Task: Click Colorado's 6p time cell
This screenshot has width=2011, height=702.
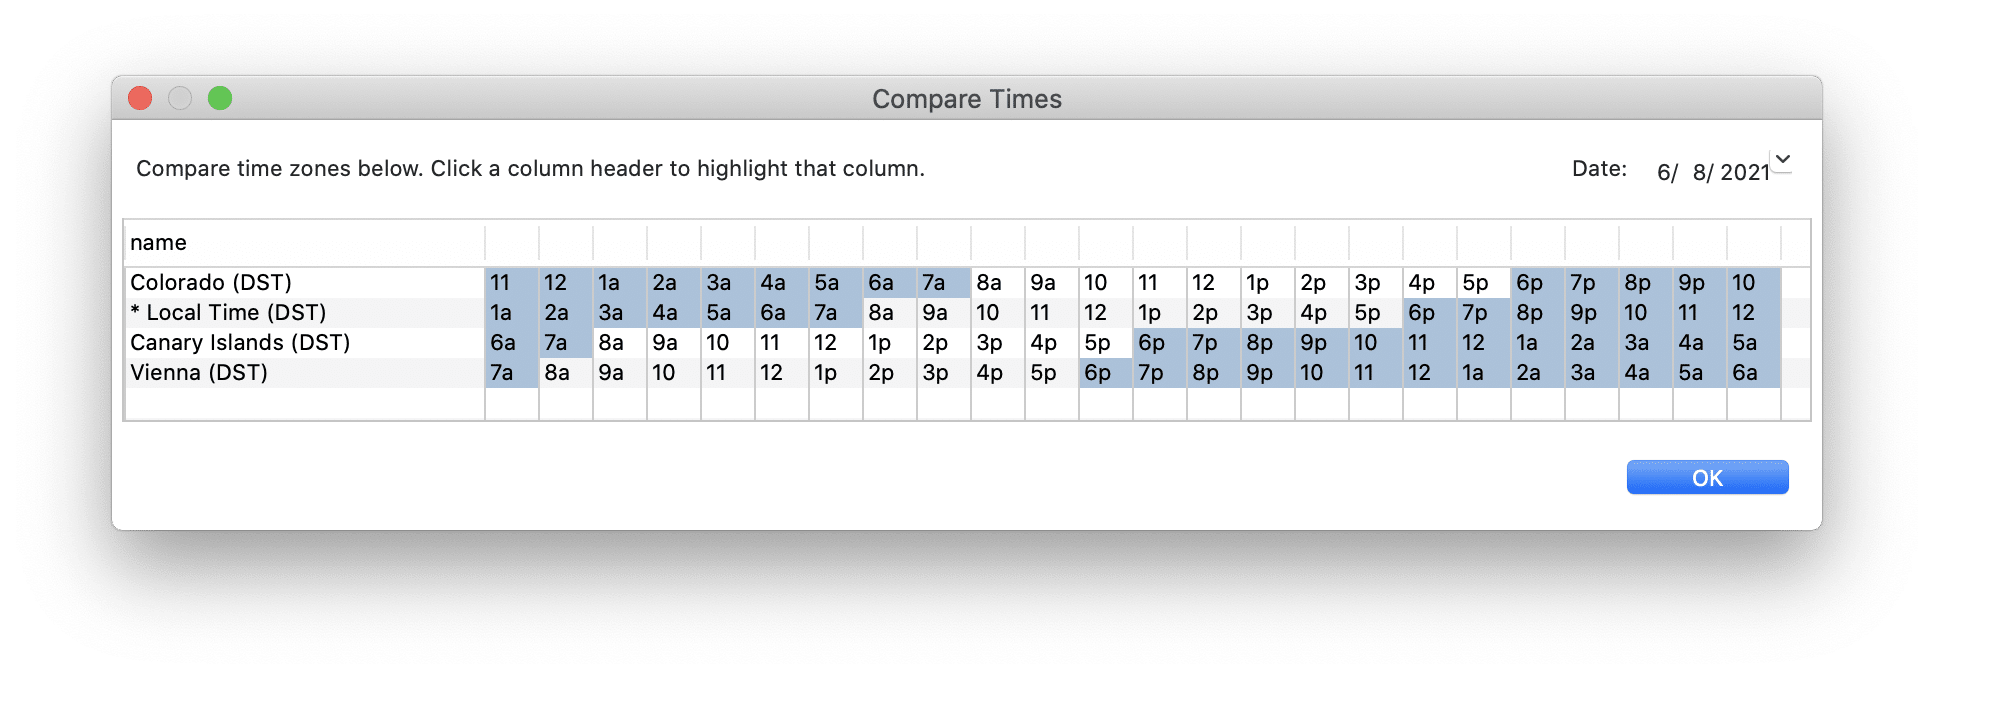Action: [x=1536, y=283]
